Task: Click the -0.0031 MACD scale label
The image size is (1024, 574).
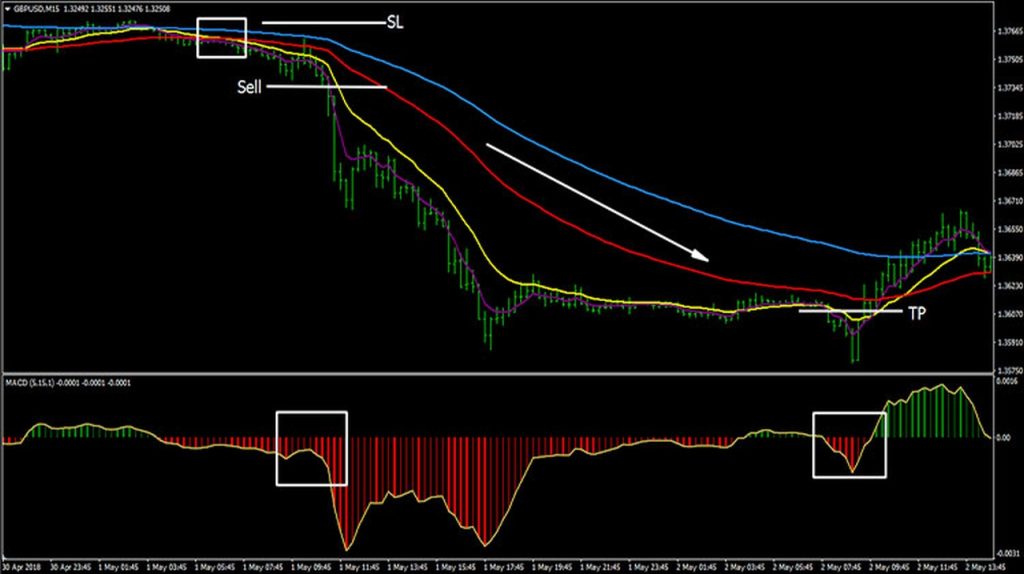Action: [x=1009, y=554]
